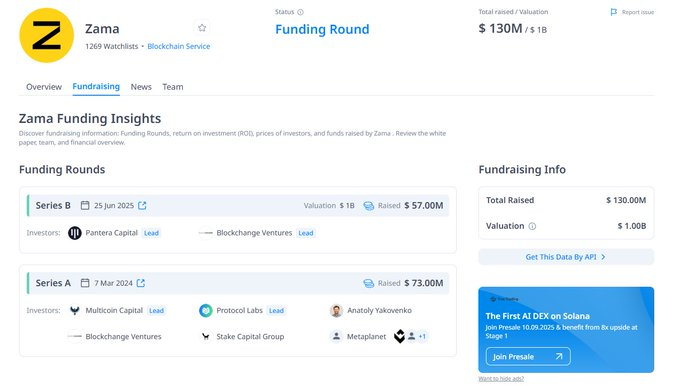Click the Zama yellow logo
This screenshot has width=680, height=386.
[46, 35]
